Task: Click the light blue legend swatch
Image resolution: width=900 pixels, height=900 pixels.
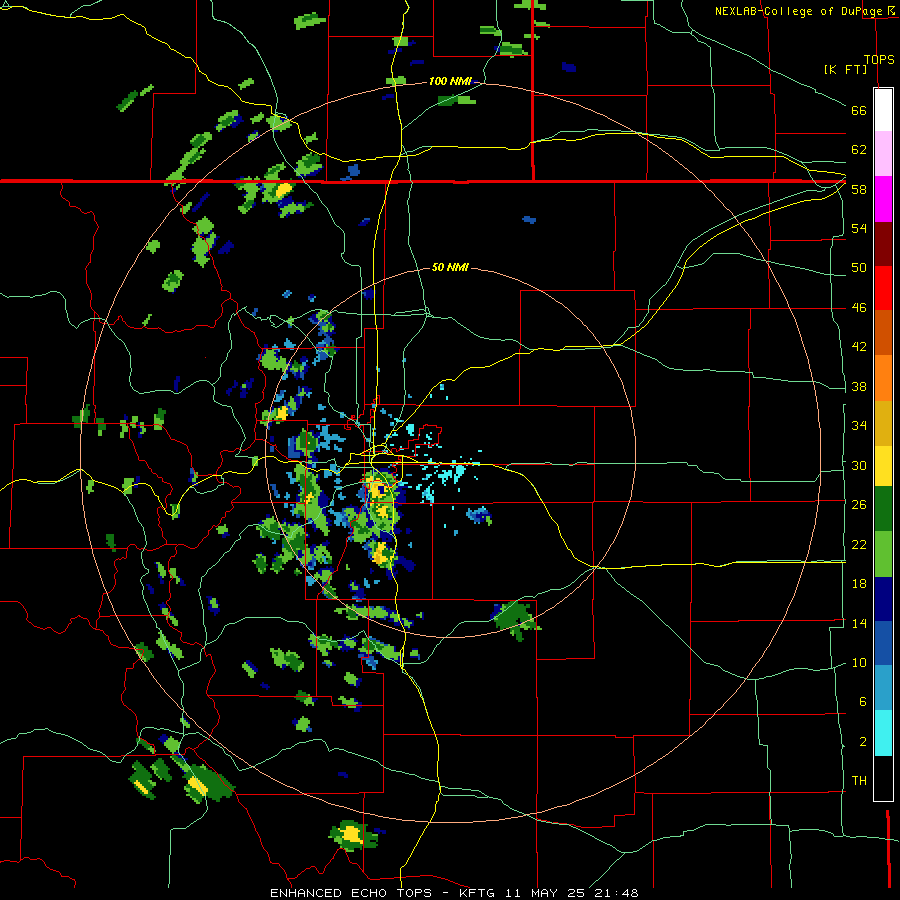Action: pyautogui.click(x=883, y=688)
